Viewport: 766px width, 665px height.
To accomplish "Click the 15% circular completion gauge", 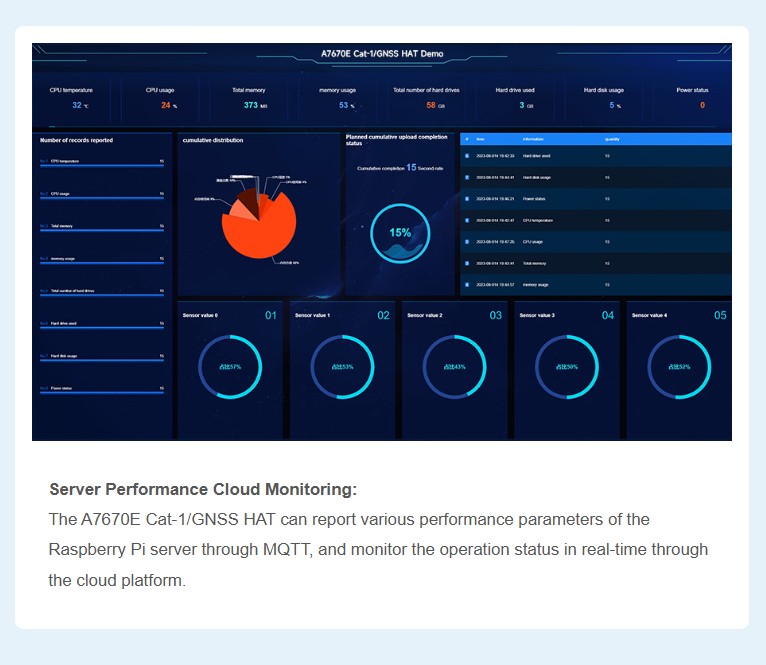I will pyautogui.click(x=400, y=234).
